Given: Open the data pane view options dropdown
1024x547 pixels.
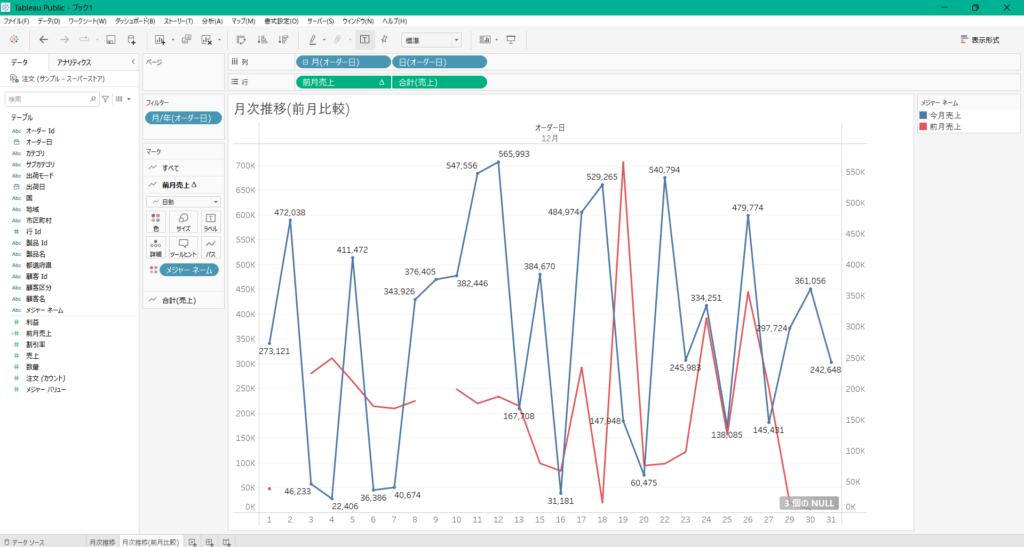Looking at the screenshot, I should pos(123,99).
